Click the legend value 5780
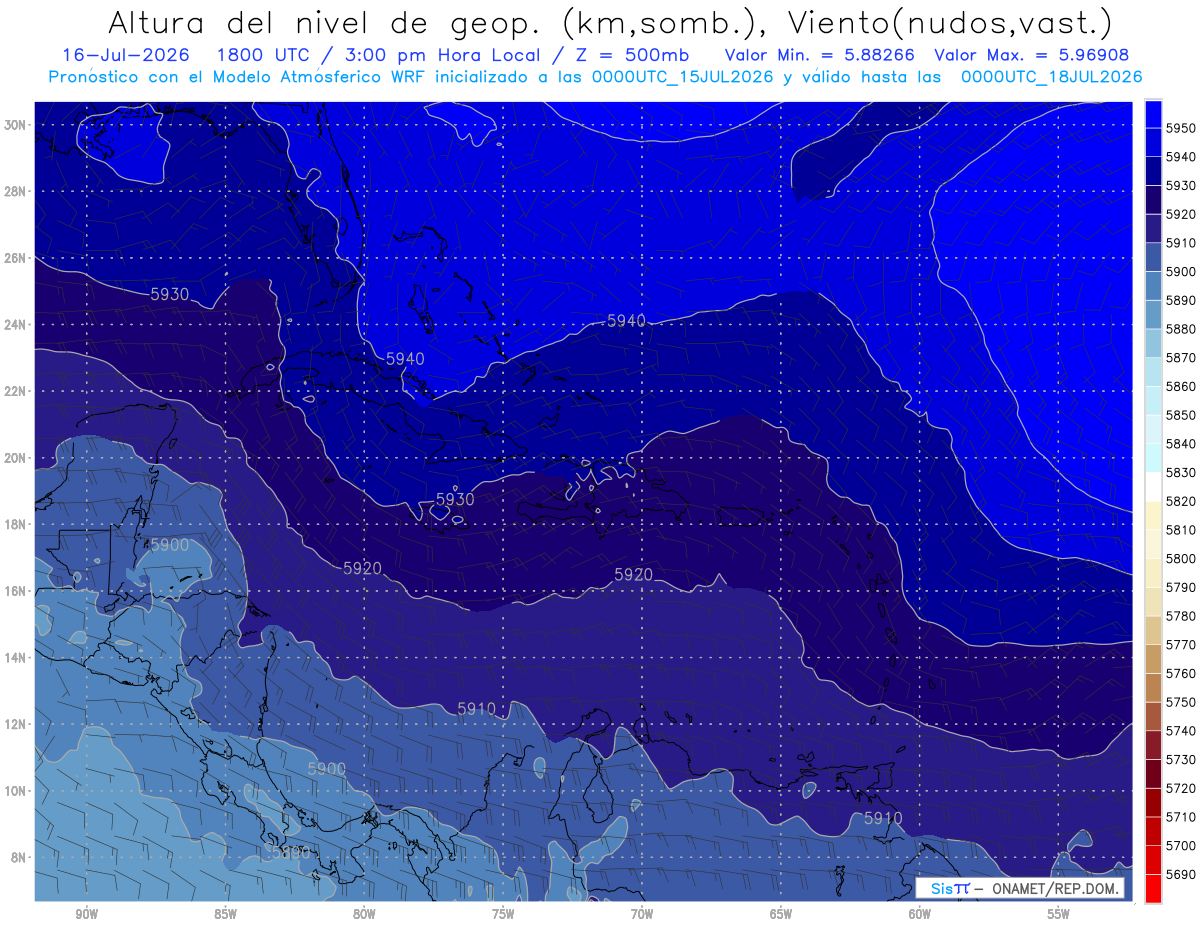The image size is (1200, 927). [1180, 616]
